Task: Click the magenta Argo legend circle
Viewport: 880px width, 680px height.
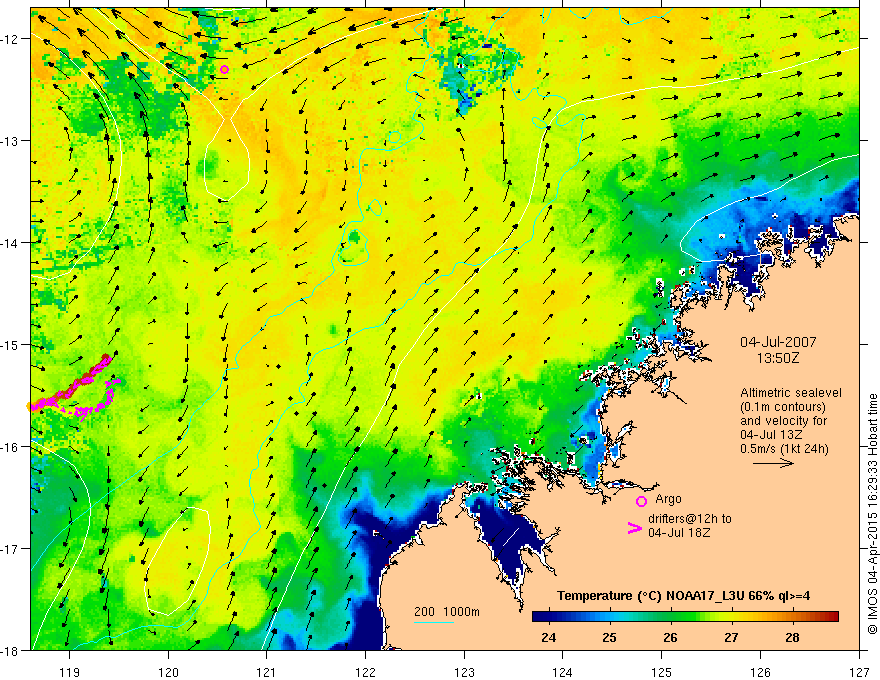Action: [641, 501]
